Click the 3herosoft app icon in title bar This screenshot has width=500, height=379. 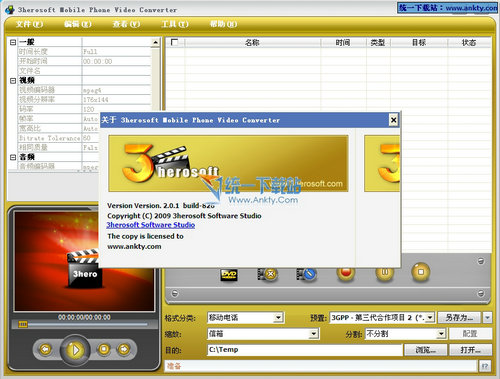pyautogui.click(x=10, y=9)
